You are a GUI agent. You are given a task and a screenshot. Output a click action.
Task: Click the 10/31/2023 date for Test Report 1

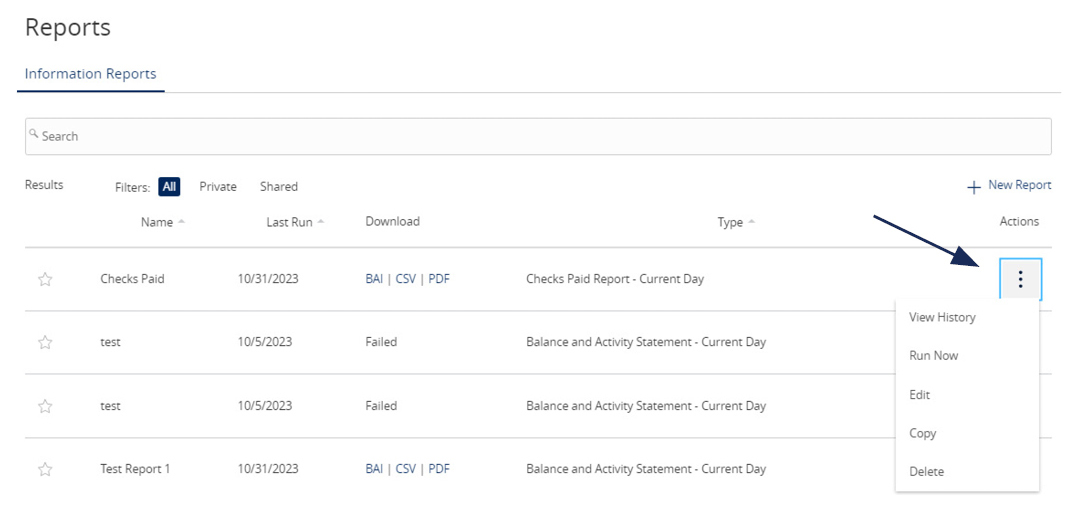coord(268,469)
